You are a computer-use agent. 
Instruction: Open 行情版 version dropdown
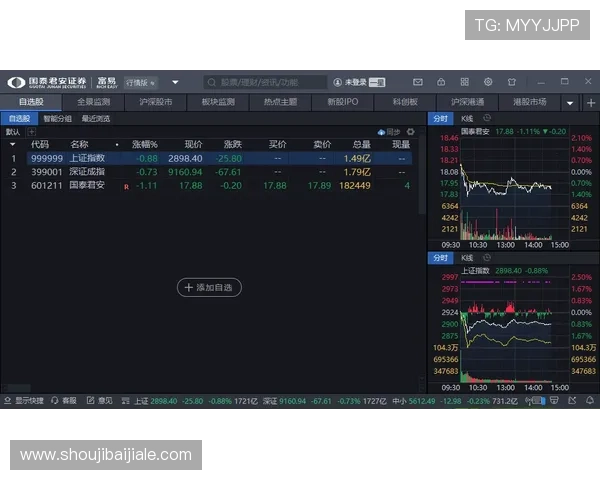click(141, 83)
